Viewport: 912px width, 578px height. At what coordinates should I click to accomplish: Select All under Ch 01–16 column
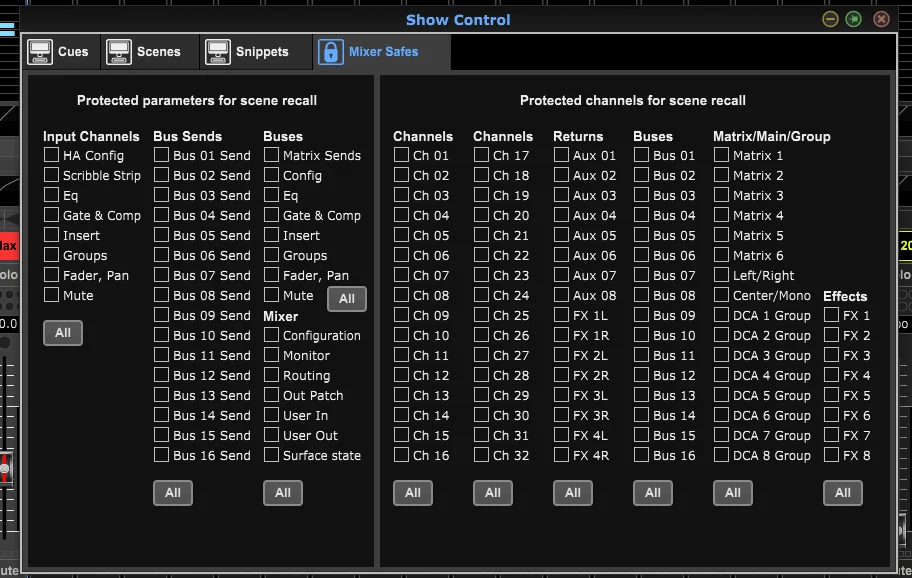[413, 493]
